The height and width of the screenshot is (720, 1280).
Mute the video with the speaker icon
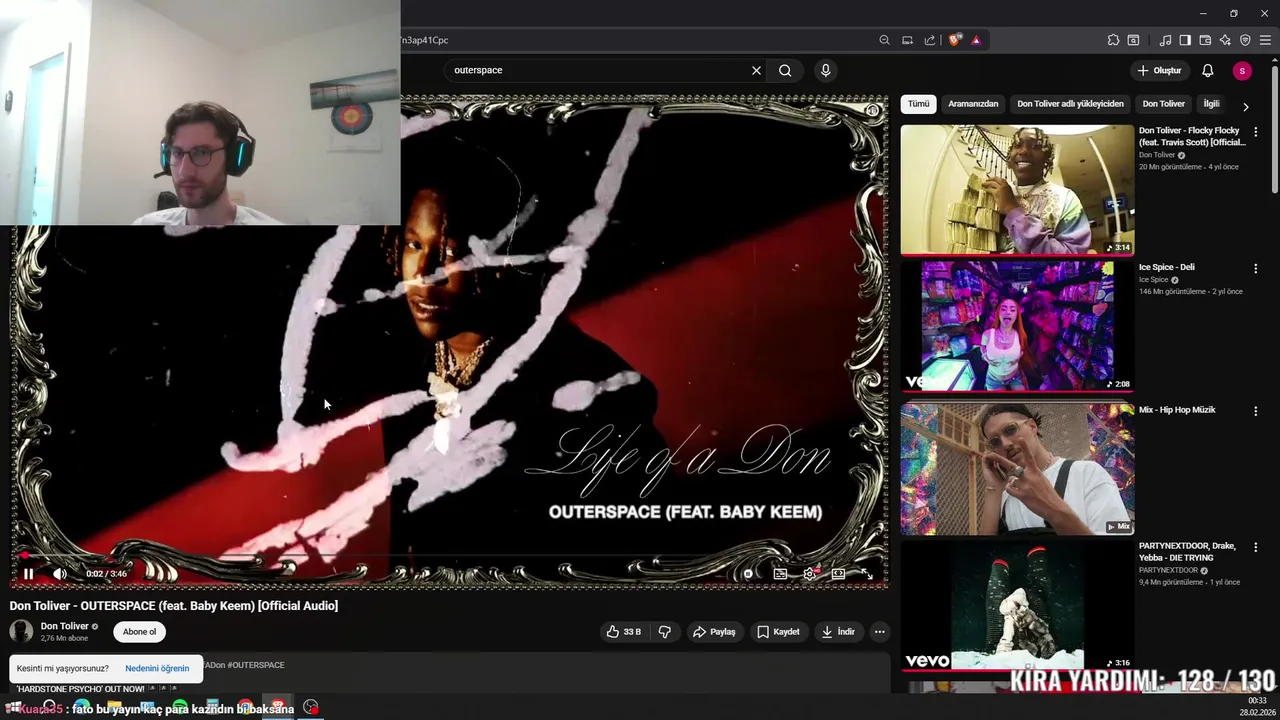click(60, 574)
